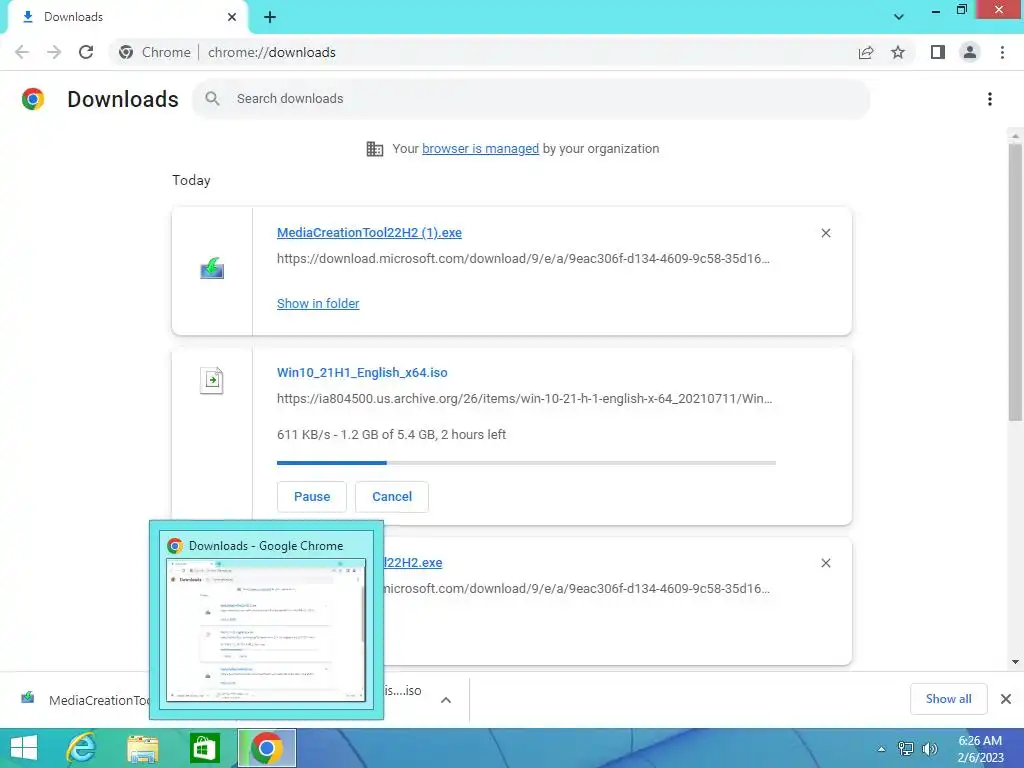Screen dimensions: 1024x768
Task: Click the Chrome taskbar icon
Action: [266, 748]
